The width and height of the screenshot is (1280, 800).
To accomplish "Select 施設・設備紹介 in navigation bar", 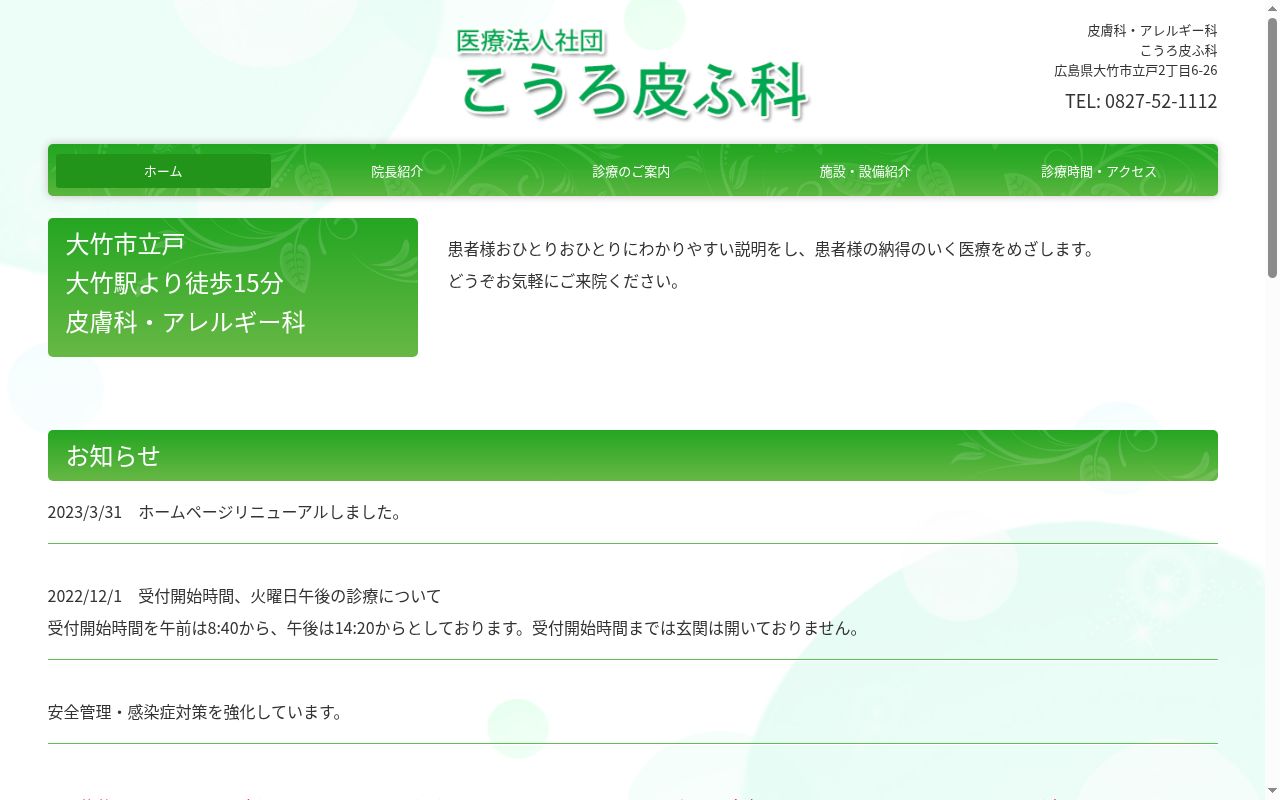I will pos(865,171).
